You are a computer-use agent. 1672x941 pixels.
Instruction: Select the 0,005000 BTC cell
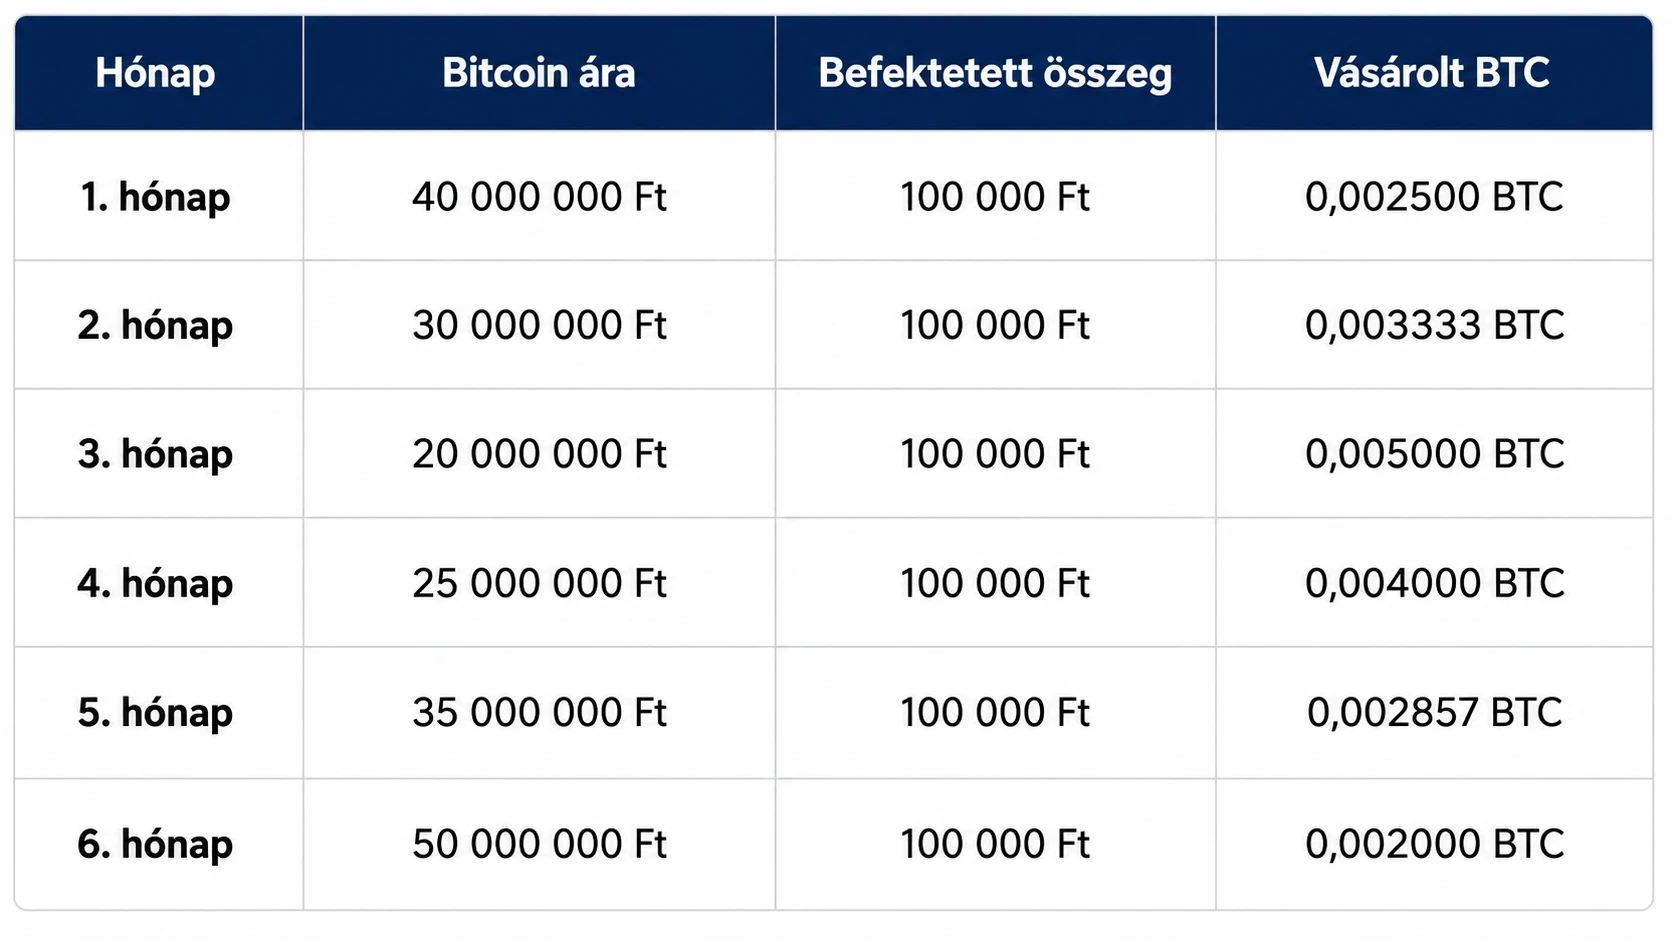(x=1434, y=454)
